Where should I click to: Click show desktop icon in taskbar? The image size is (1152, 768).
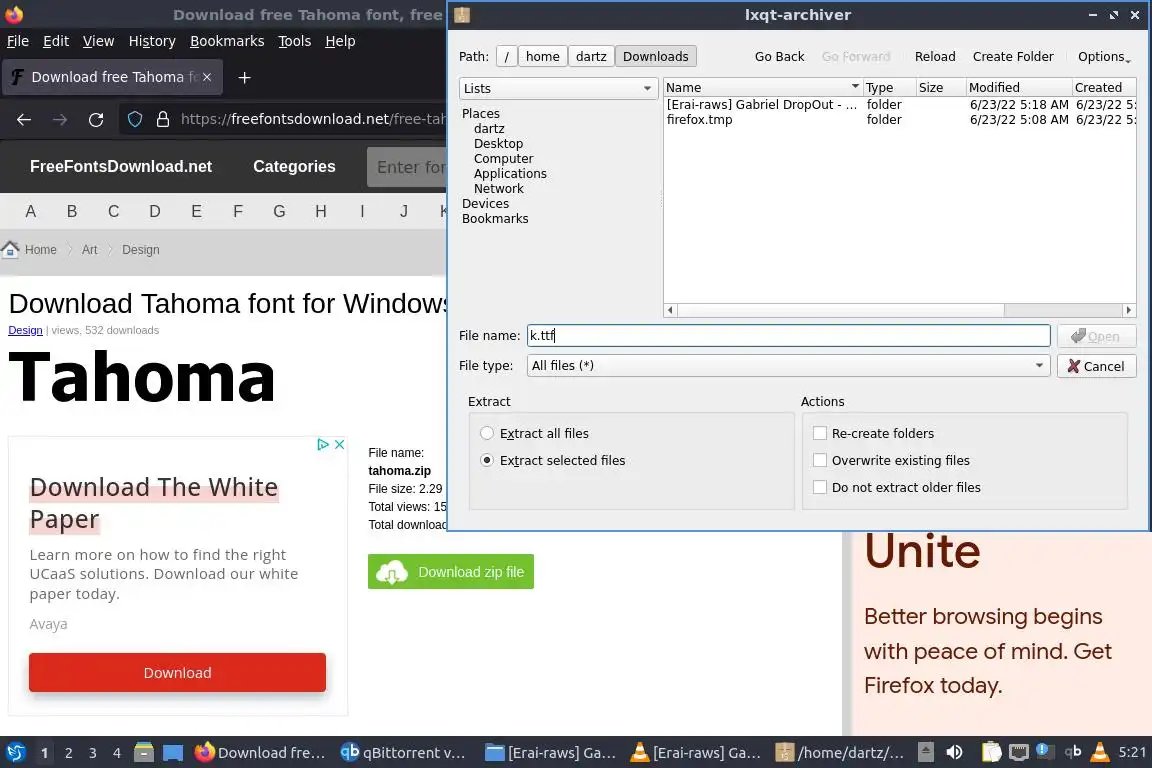click(173, 752)
